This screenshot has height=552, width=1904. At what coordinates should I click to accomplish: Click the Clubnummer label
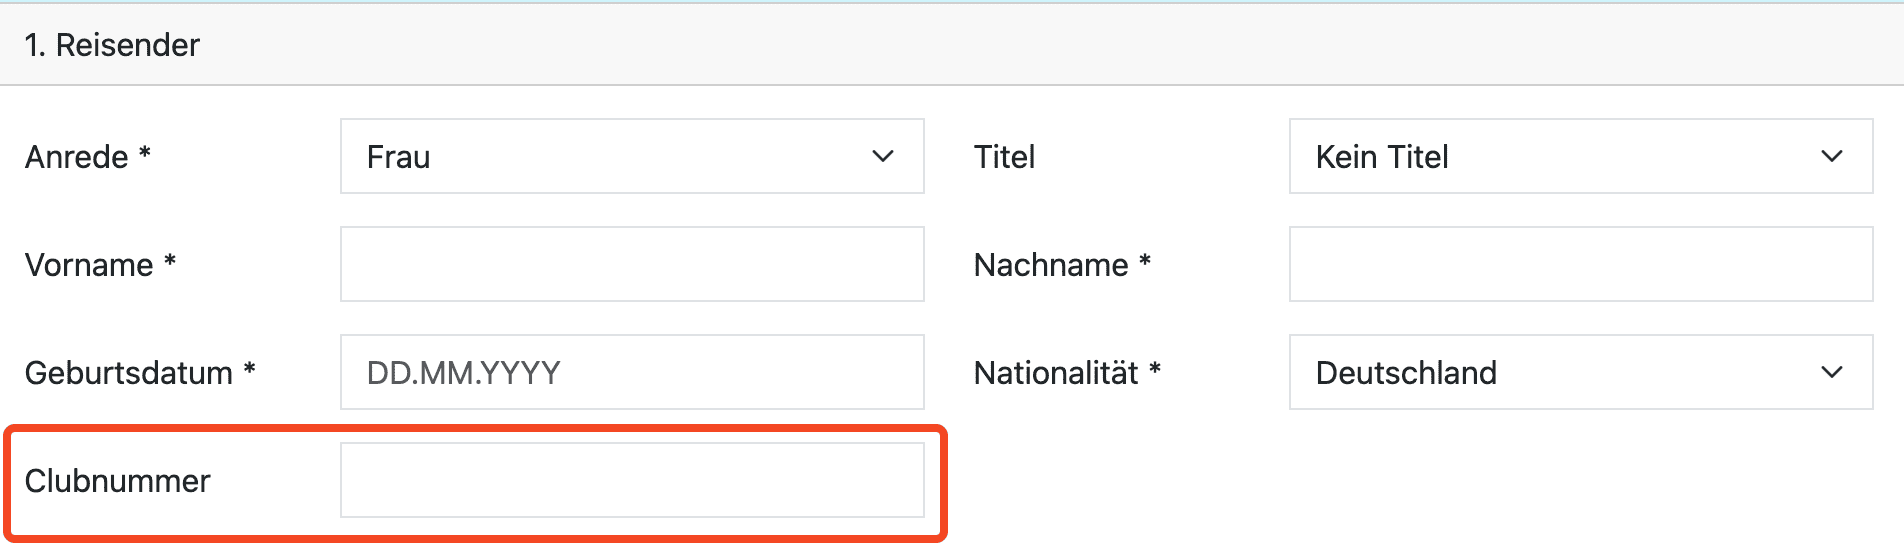pyautogui.click(x=118, y=481)
